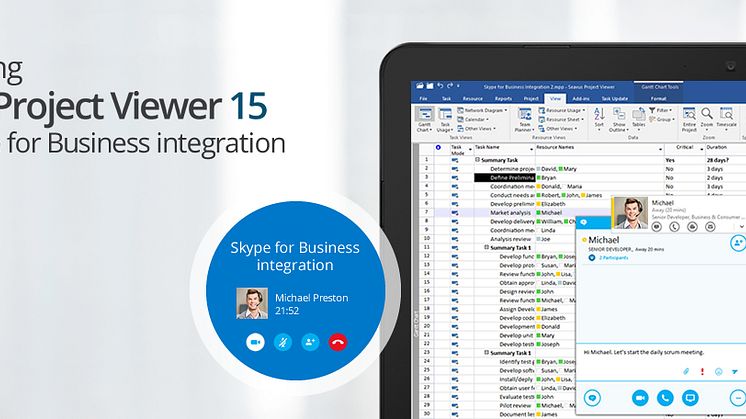Click the red high importance exclamation icon
The image size is (746, 419).
tap(702, 371)
